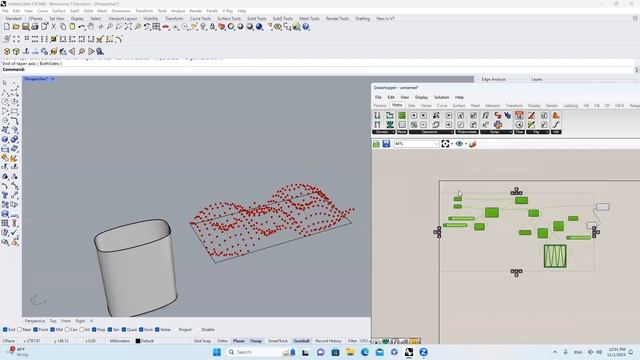Click the Python script icon in Grasshopper ribbon

point(498,124)
